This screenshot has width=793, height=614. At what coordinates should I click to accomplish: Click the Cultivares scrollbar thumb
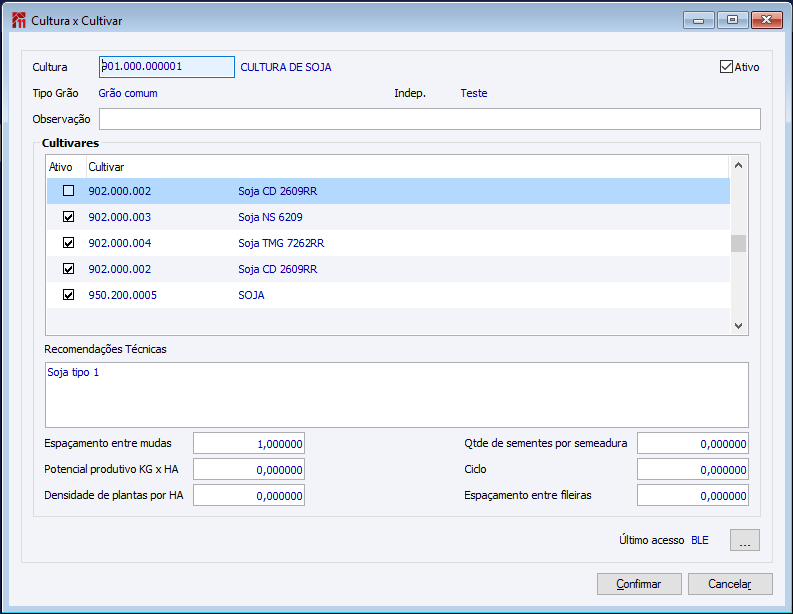click(738, 243)
